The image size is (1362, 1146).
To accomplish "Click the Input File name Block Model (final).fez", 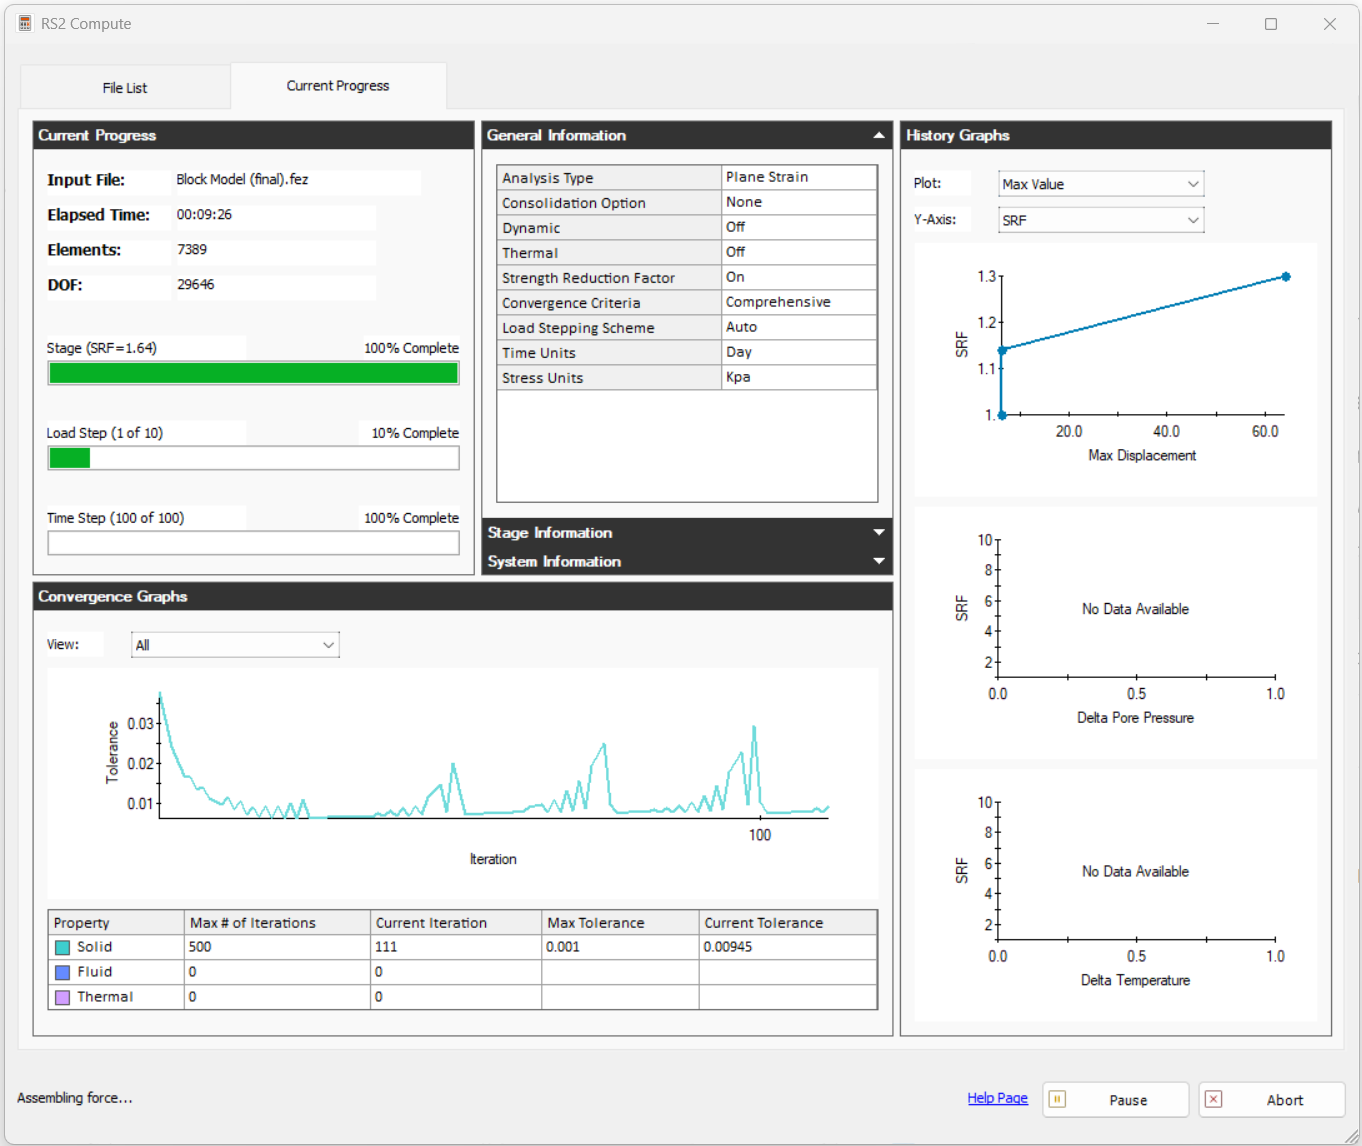I will pyautogui.click(x=242, y=180).
